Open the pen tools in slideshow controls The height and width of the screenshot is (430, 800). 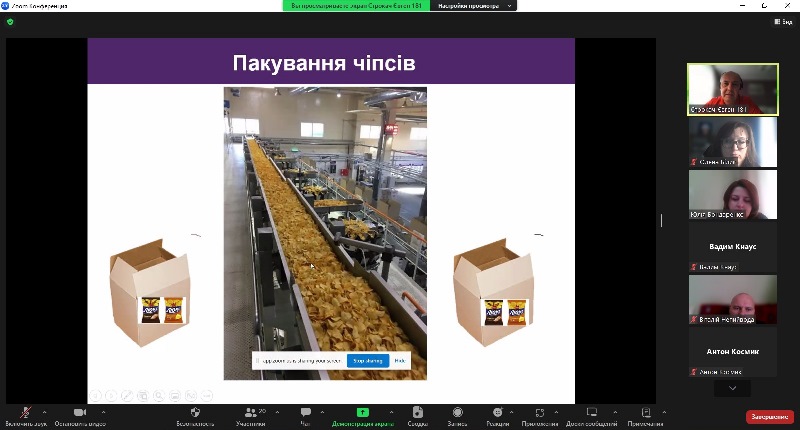[x=127, y=395]
